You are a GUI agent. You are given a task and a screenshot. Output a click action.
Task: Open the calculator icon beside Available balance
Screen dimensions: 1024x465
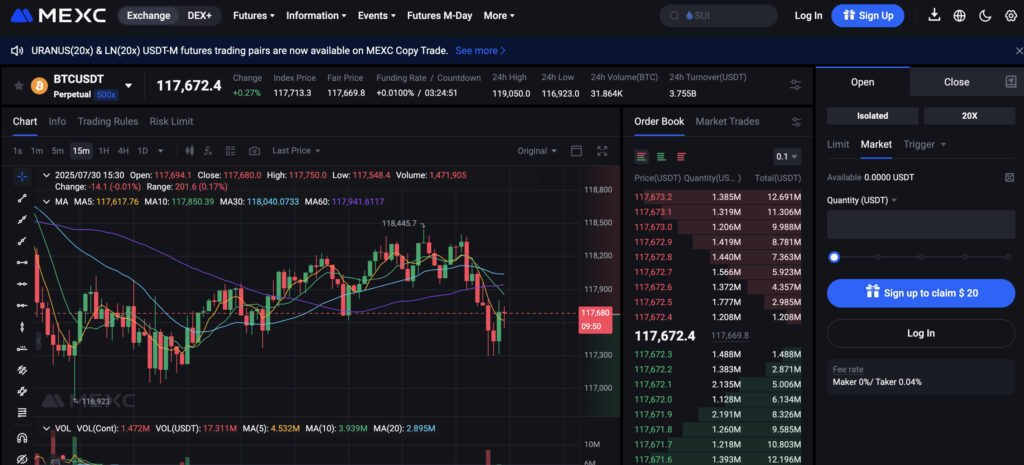click(x=1010, y=178)
